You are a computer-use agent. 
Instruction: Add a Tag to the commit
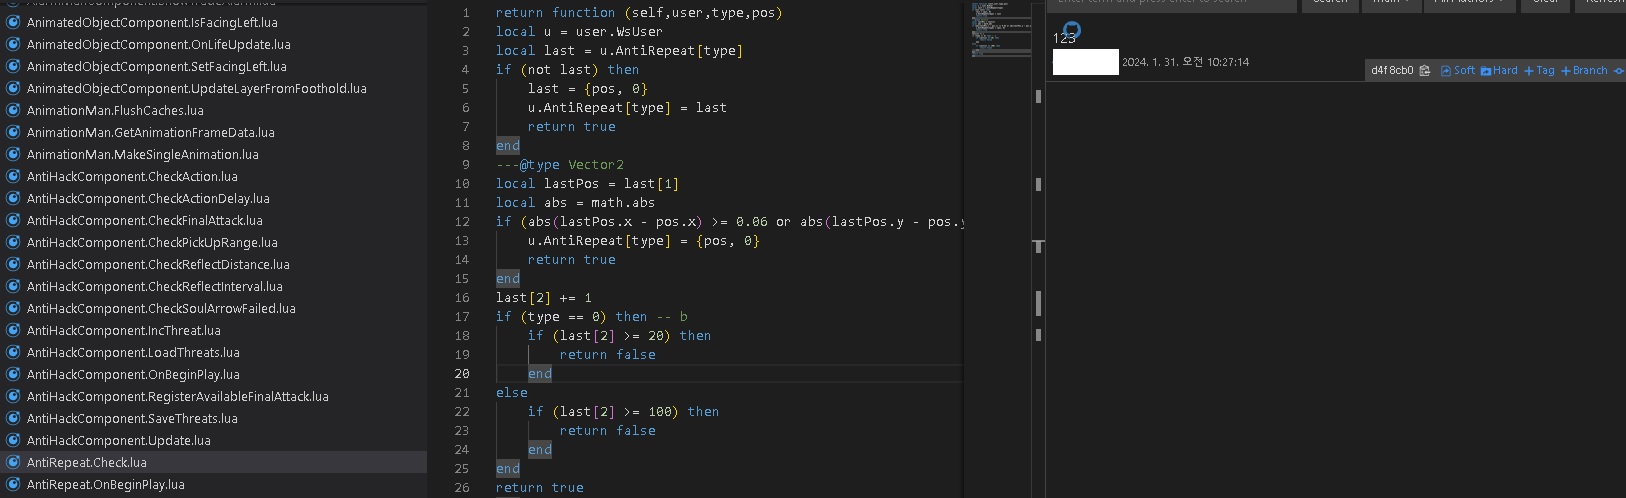point(1539,71)
